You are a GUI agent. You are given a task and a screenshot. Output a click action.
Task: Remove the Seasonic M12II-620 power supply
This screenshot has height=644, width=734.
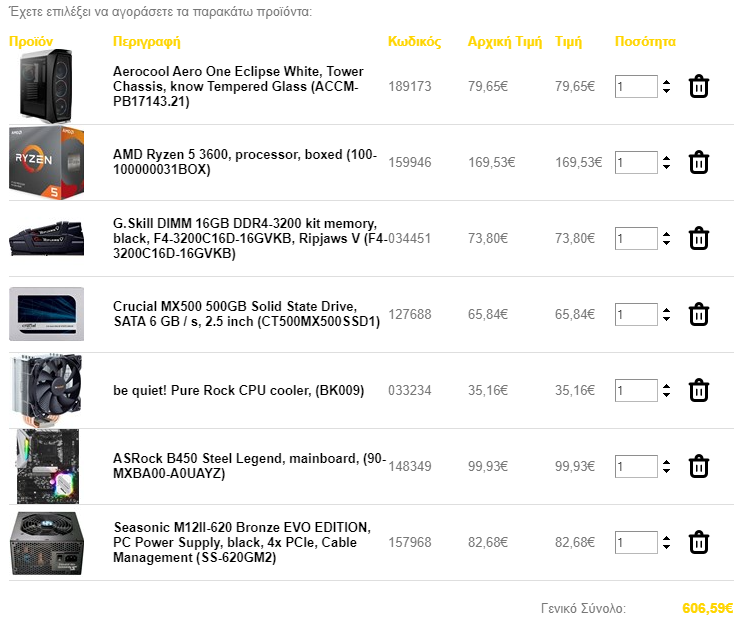(698, 542)
